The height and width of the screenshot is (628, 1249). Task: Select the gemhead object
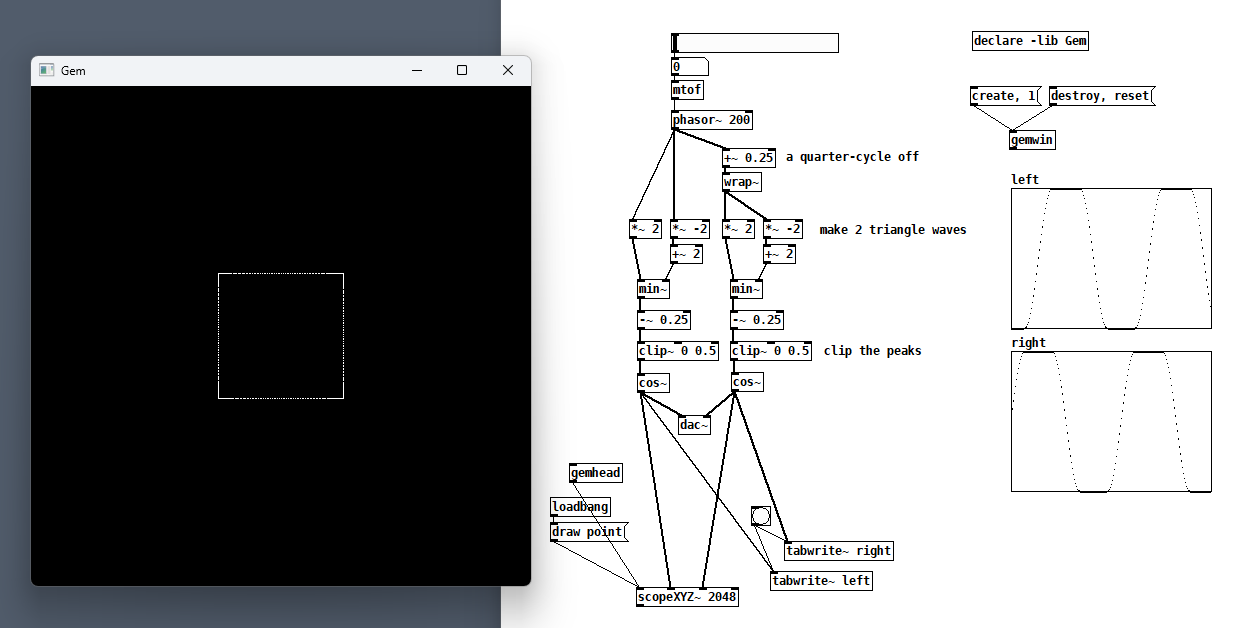pyautogui.click(x=596, y=473)
